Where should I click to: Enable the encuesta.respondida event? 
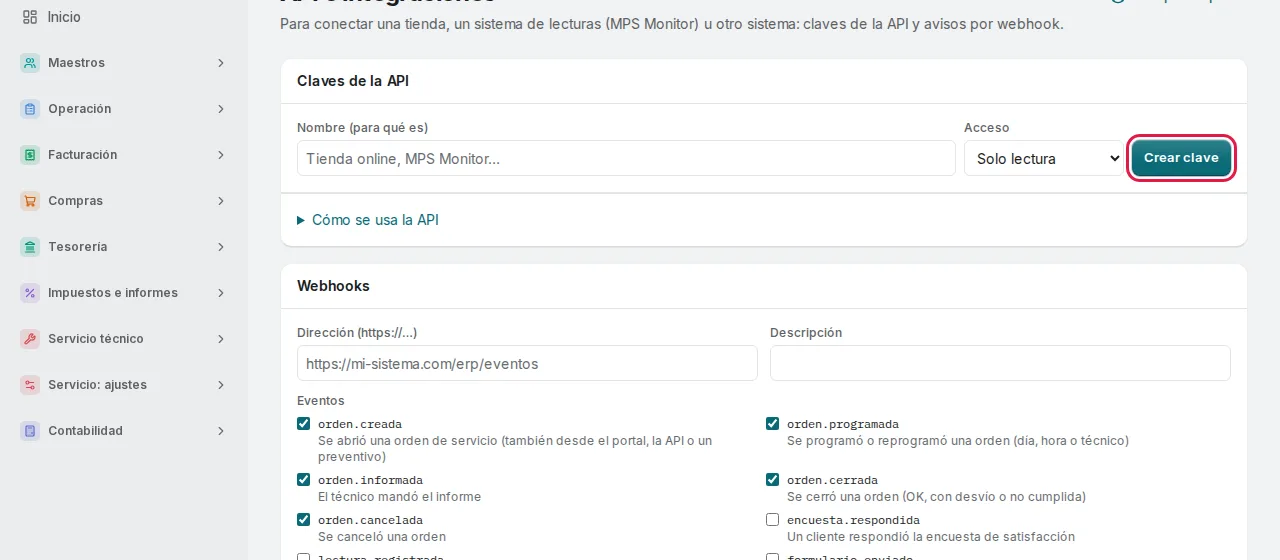[x=773, y=520]
